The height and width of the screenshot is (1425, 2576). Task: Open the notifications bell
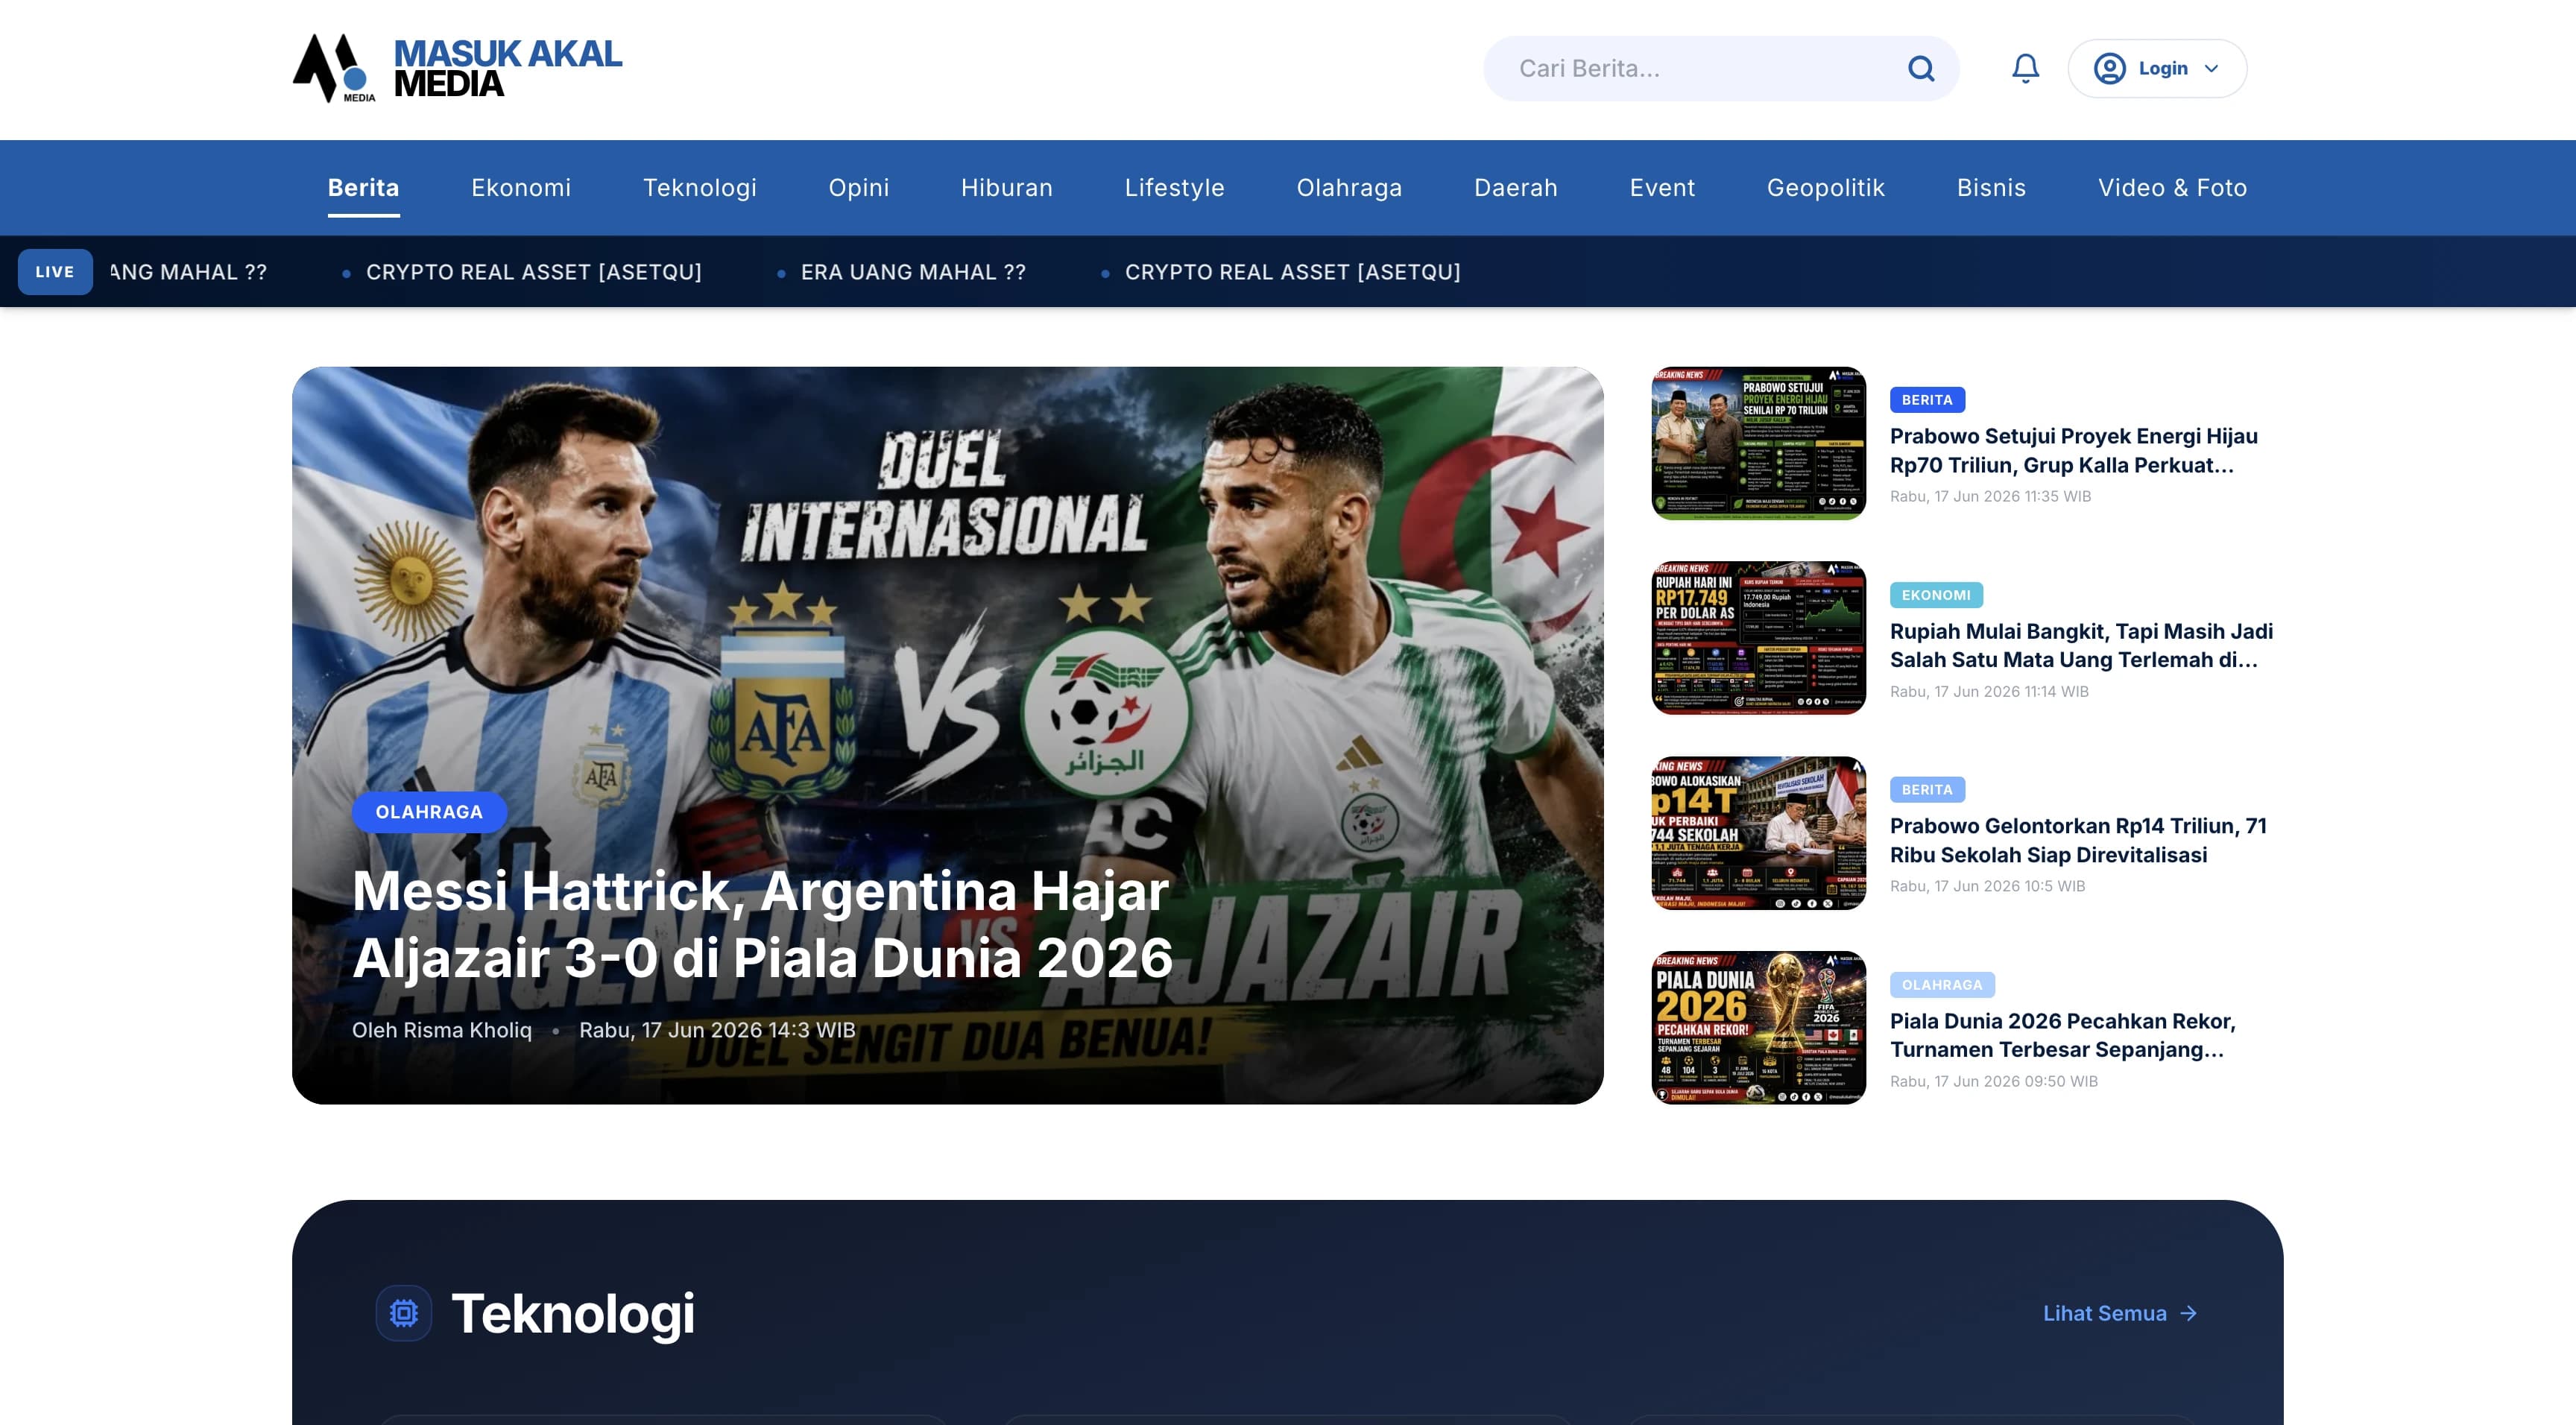(x=2025, y=68)
